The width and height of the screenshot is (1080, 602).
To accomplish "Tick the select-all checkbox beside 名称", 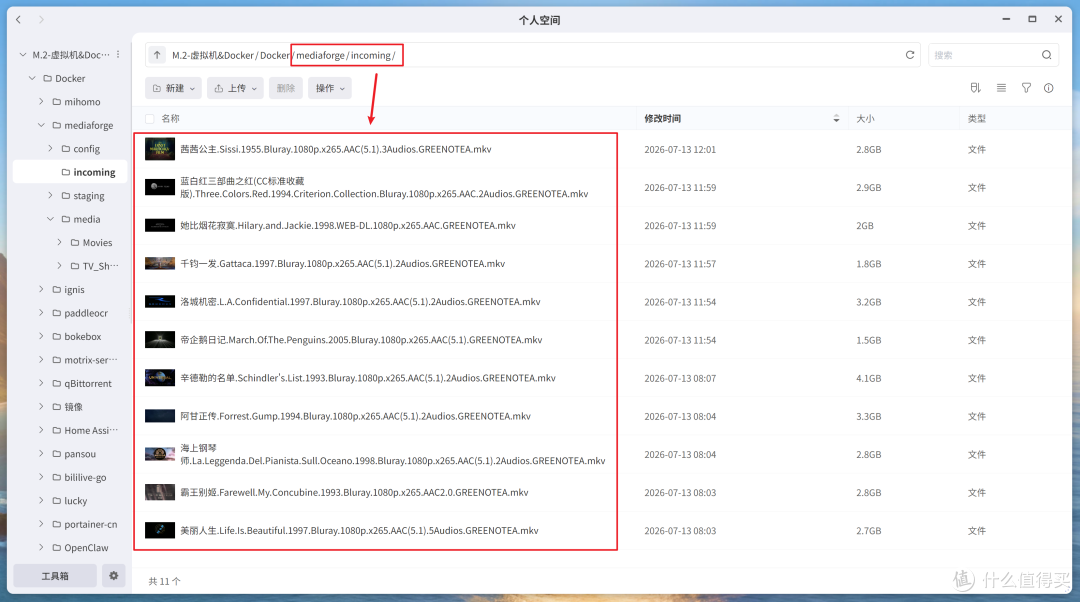I will pyautogui.click(x=149, y=118).
